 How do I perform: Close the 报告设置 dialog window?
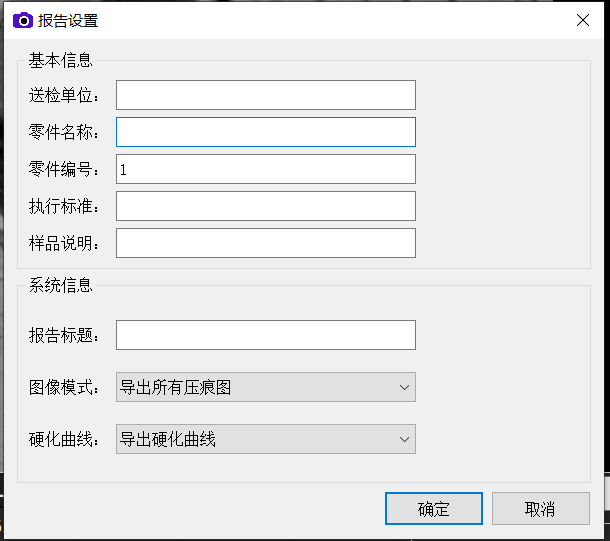[x=582, y=20]
